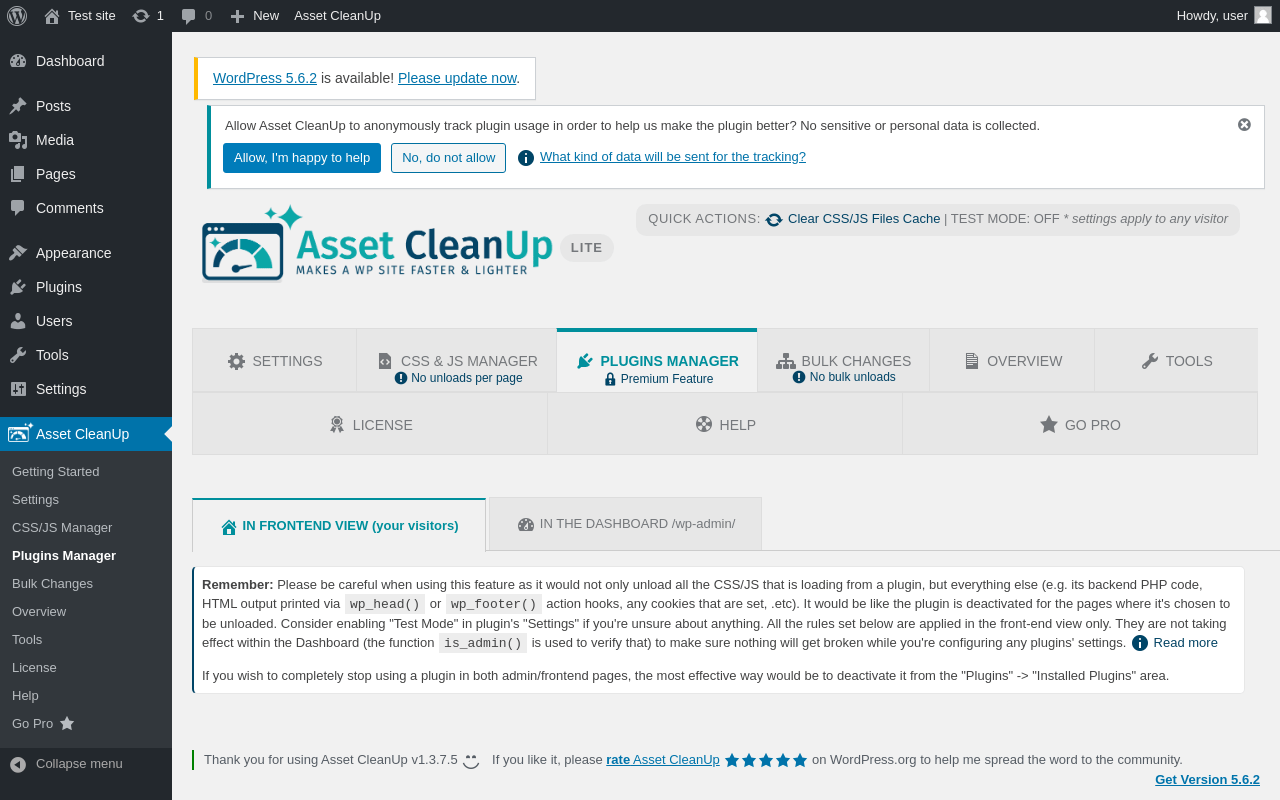This screenshot has width=1280, height=800.
Task: Open the Test site home icon
Action: [x=52, y=16]
